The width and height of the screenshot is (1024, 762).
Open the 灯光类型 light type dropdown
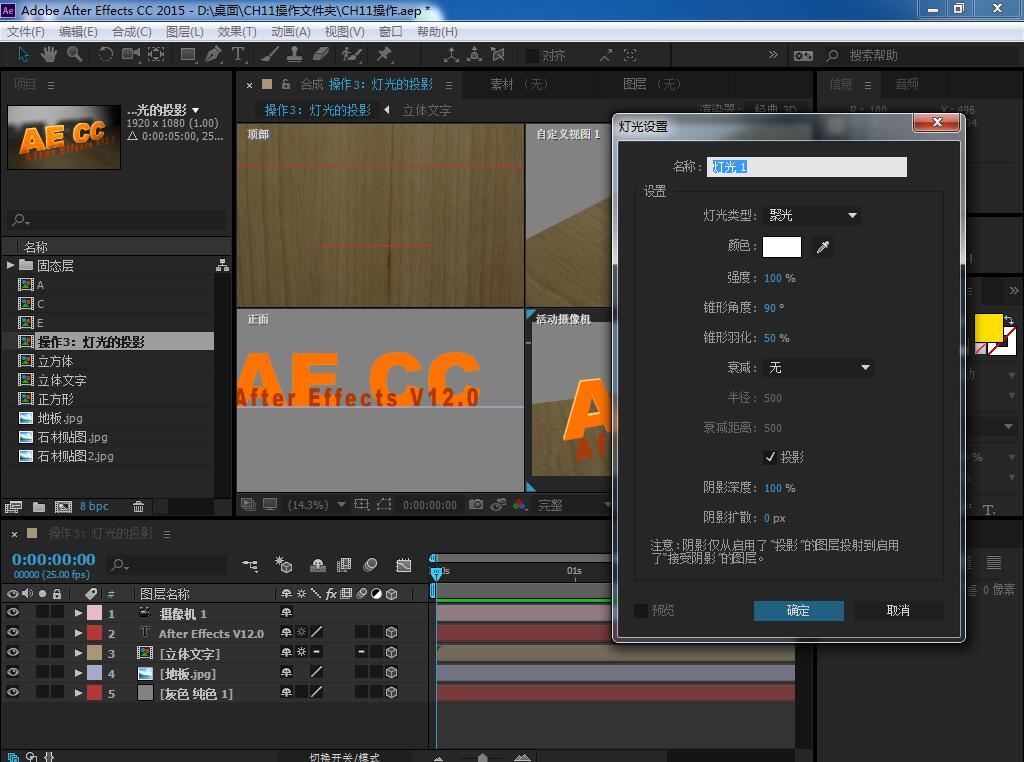[x=812, y=215]
